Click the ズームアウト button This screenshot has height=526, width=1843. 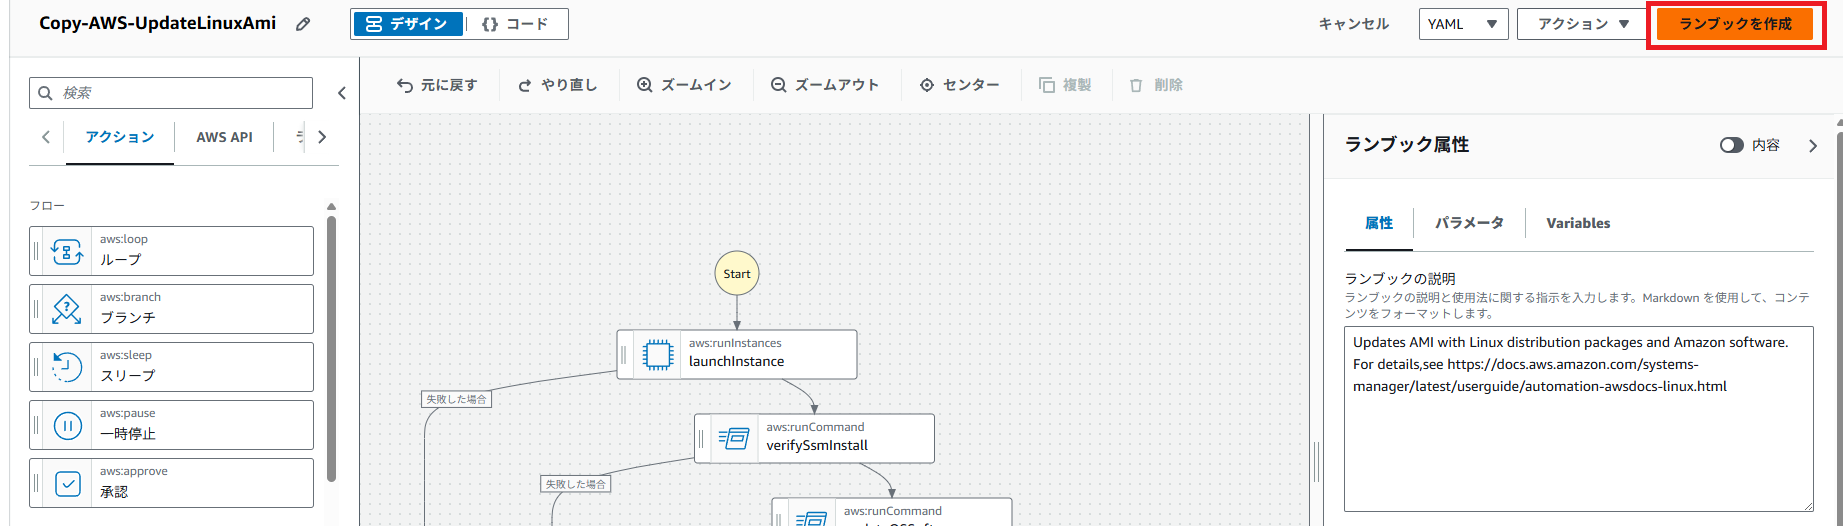(x=825, y=85)
